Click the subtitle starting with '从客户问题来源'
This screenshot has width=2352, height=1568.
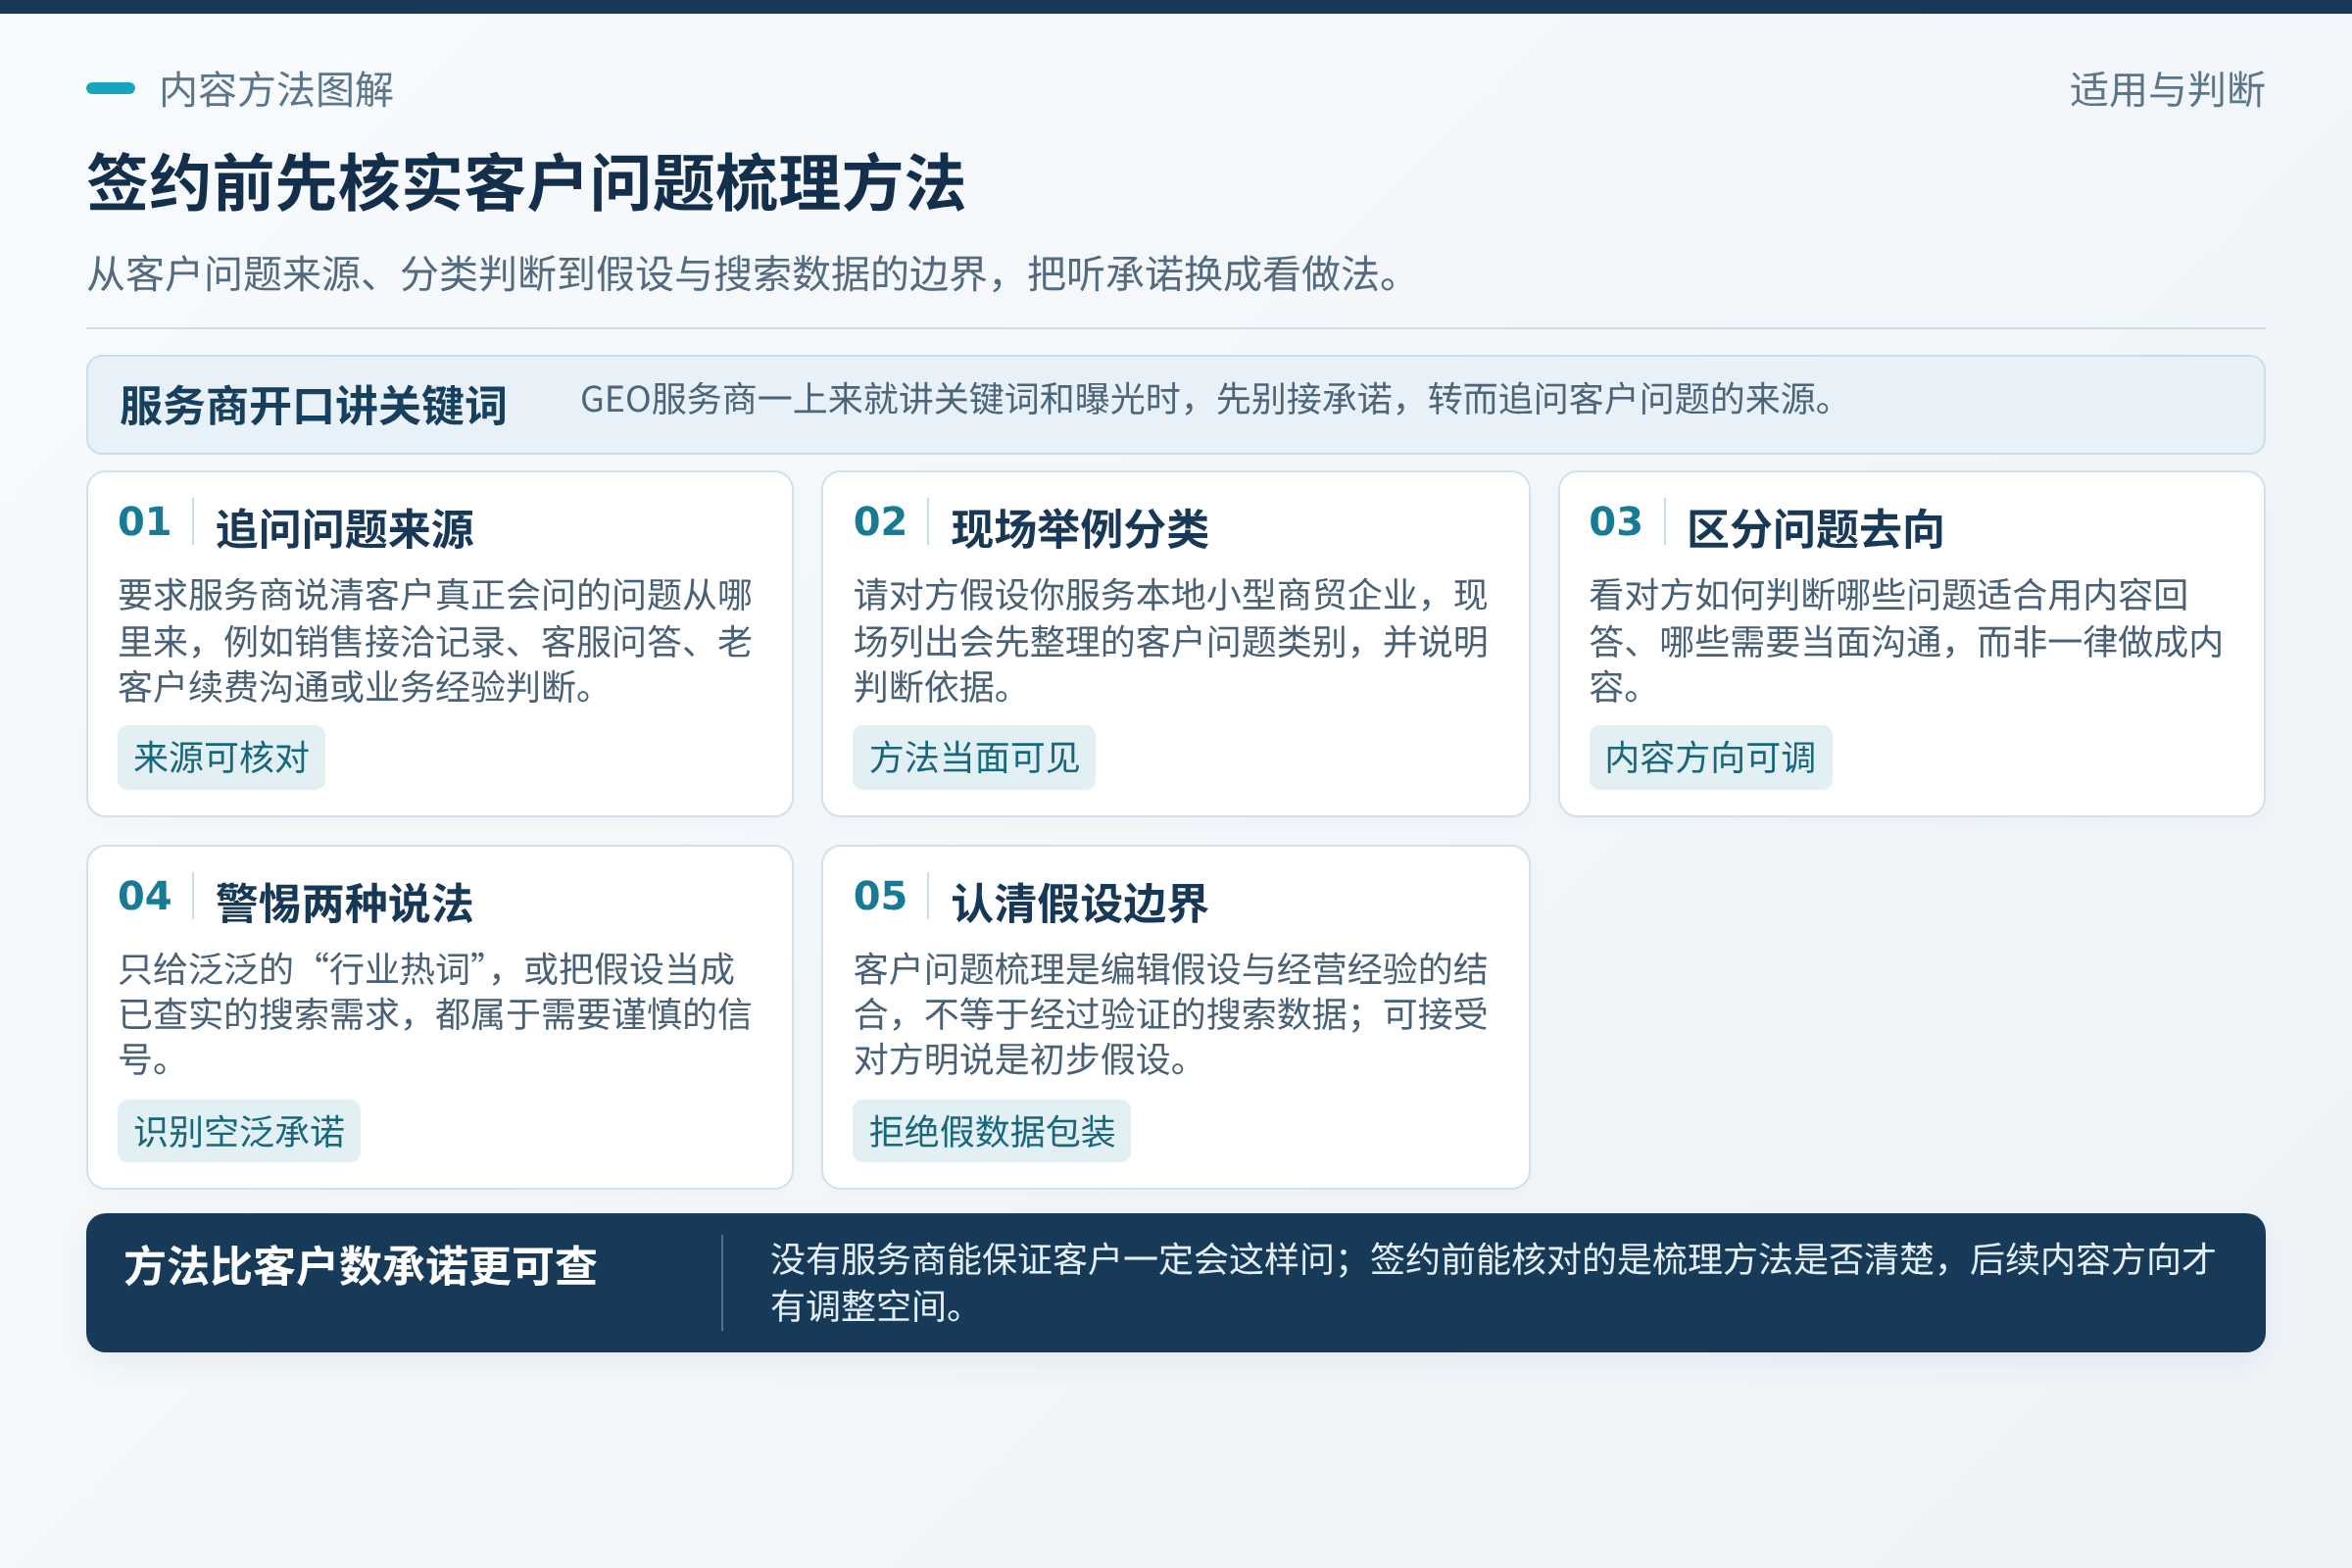747,273
